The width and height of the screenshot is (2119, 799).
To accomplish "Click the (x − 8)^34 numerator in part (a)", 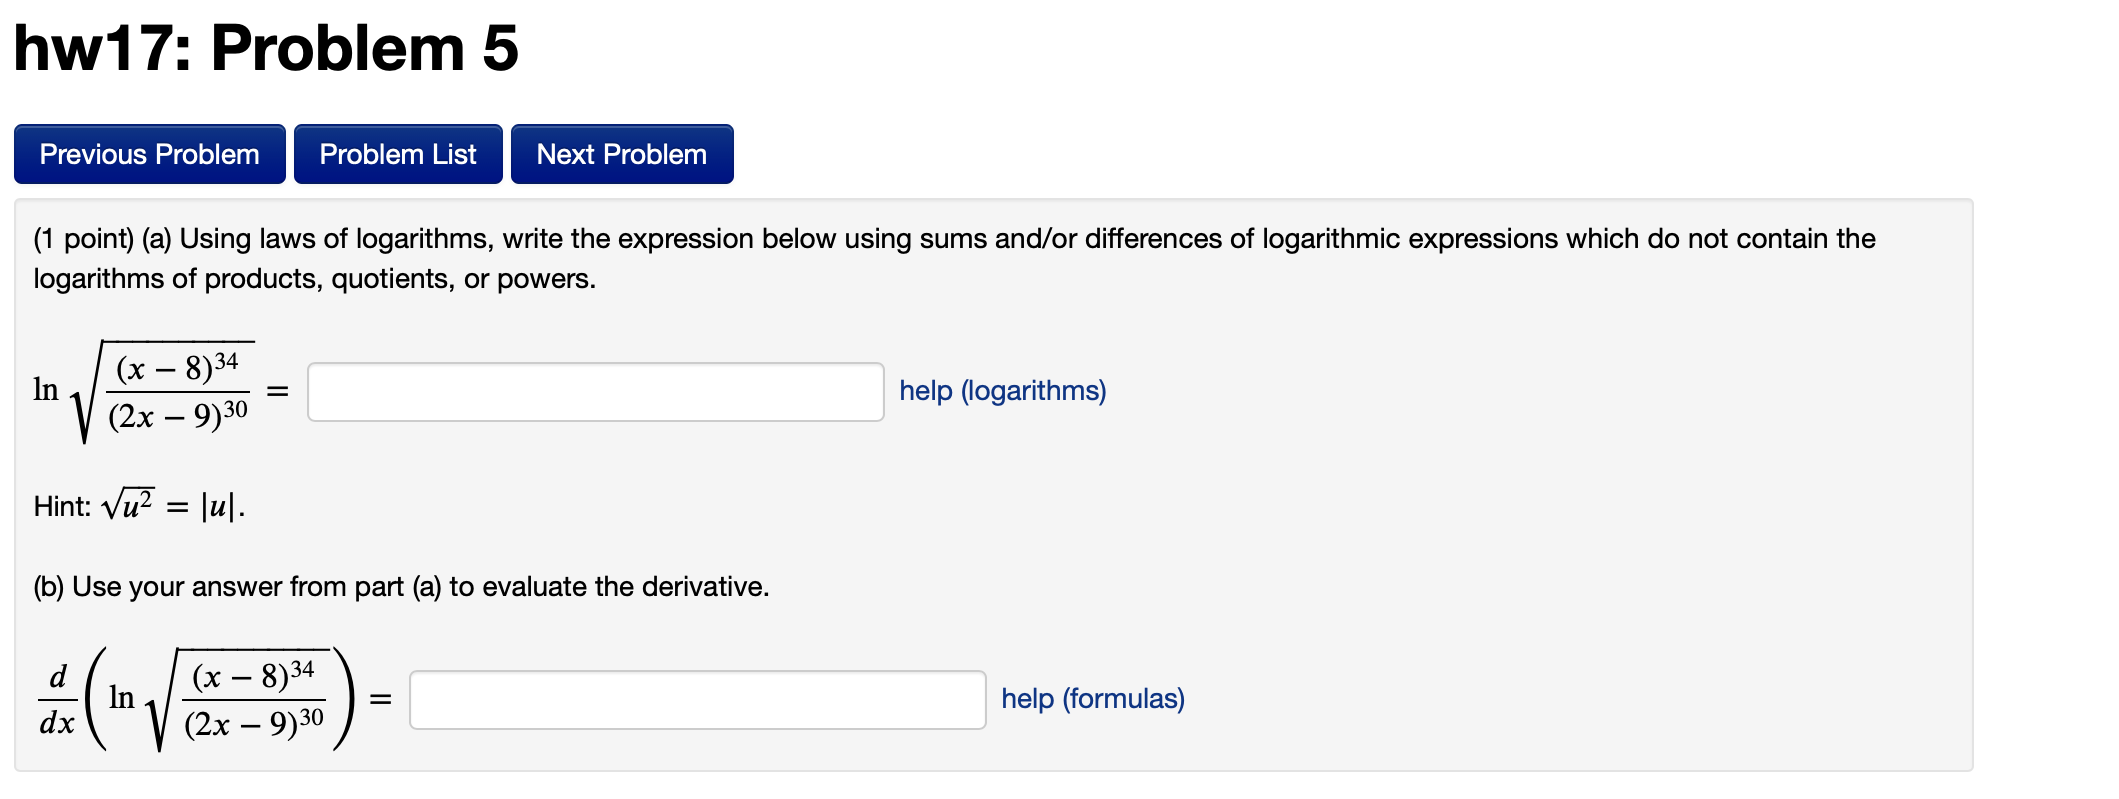I will (177, 367).
